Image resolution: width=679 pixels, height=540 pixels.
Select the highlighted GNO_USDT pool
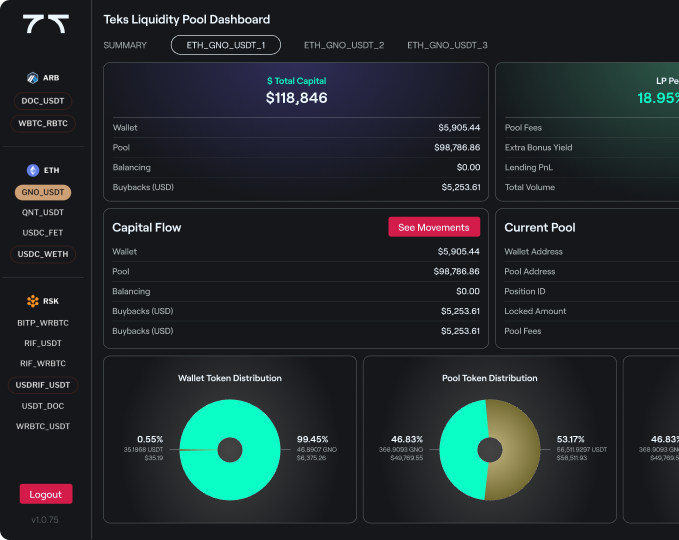pyautogui.click(x=45, y=192)
